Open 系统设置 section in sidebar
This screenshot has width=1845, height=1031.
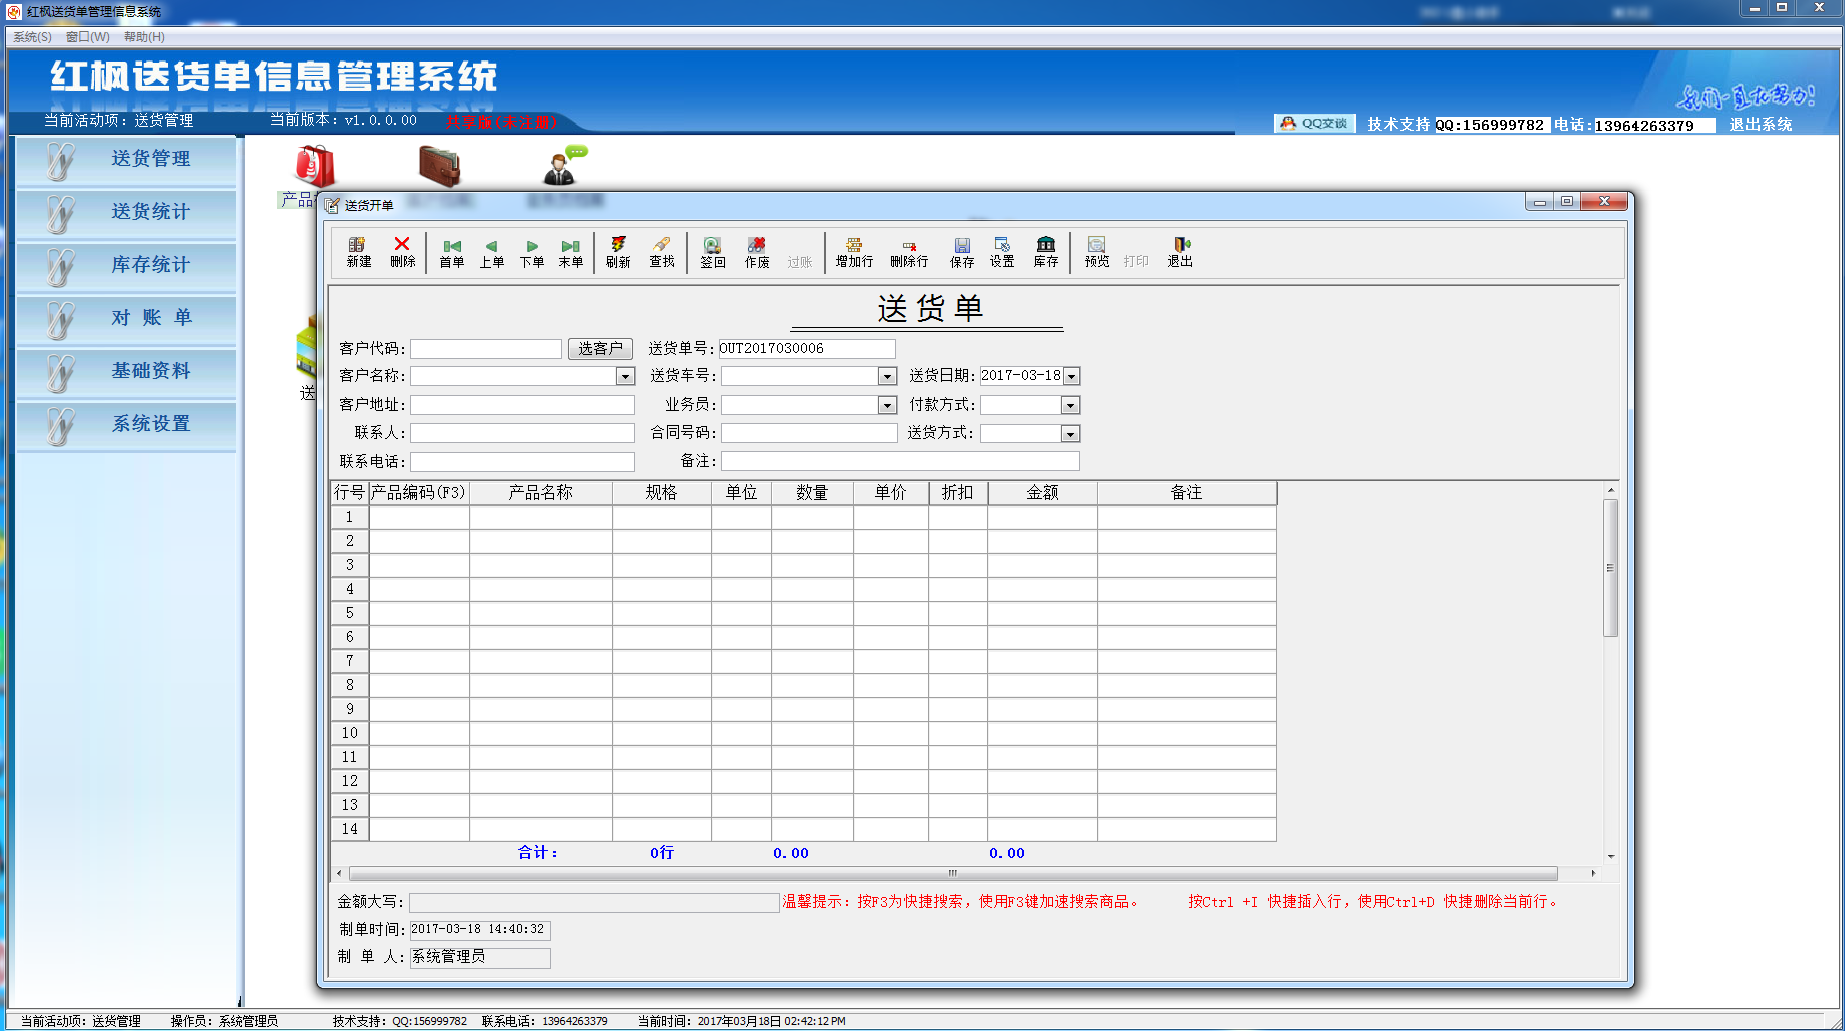[126, 425]
